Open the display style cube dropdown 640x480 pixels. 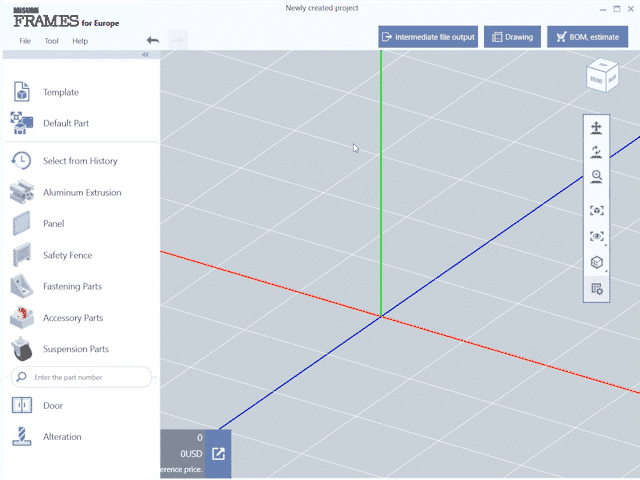tap(597, 263)
